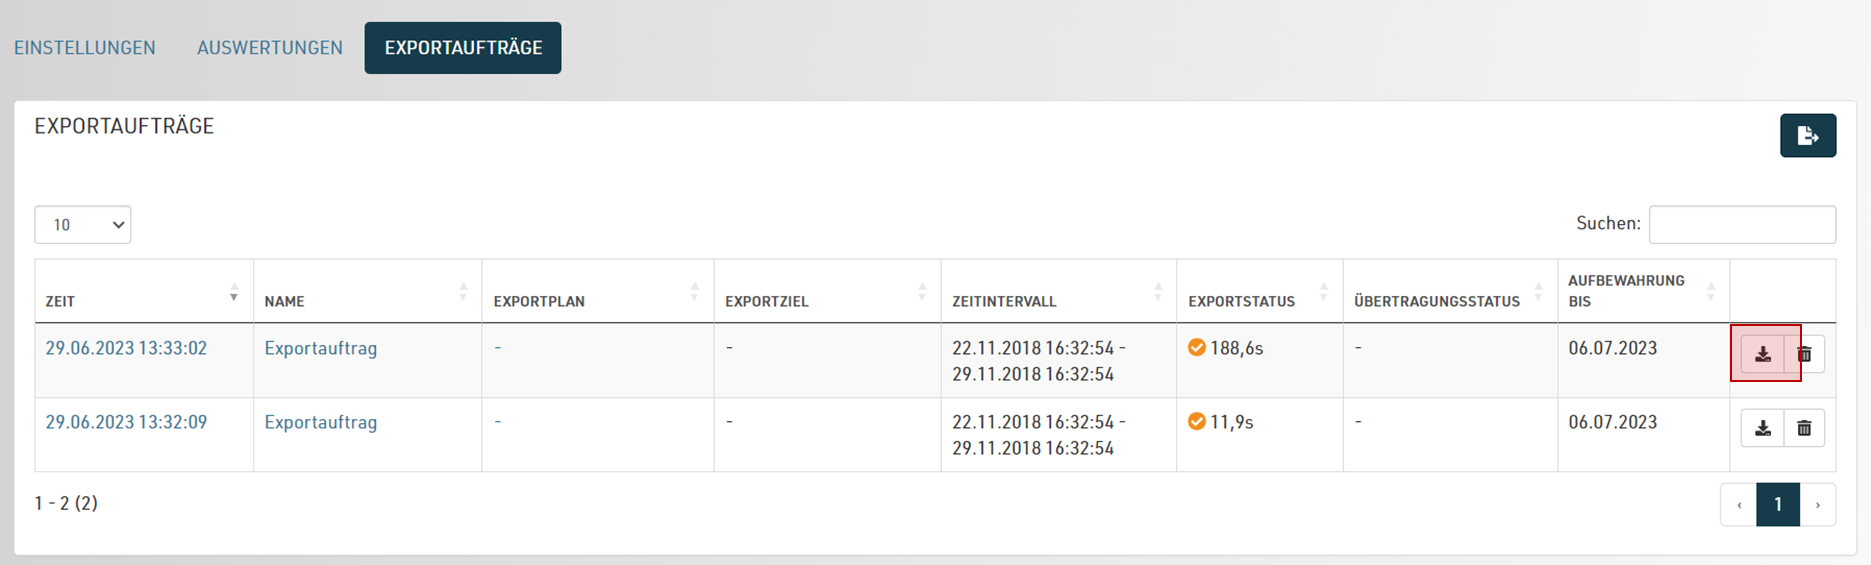Delete the 13:33:02 export job
This screenshot has width=1871, height=565.
(1804, 354)
